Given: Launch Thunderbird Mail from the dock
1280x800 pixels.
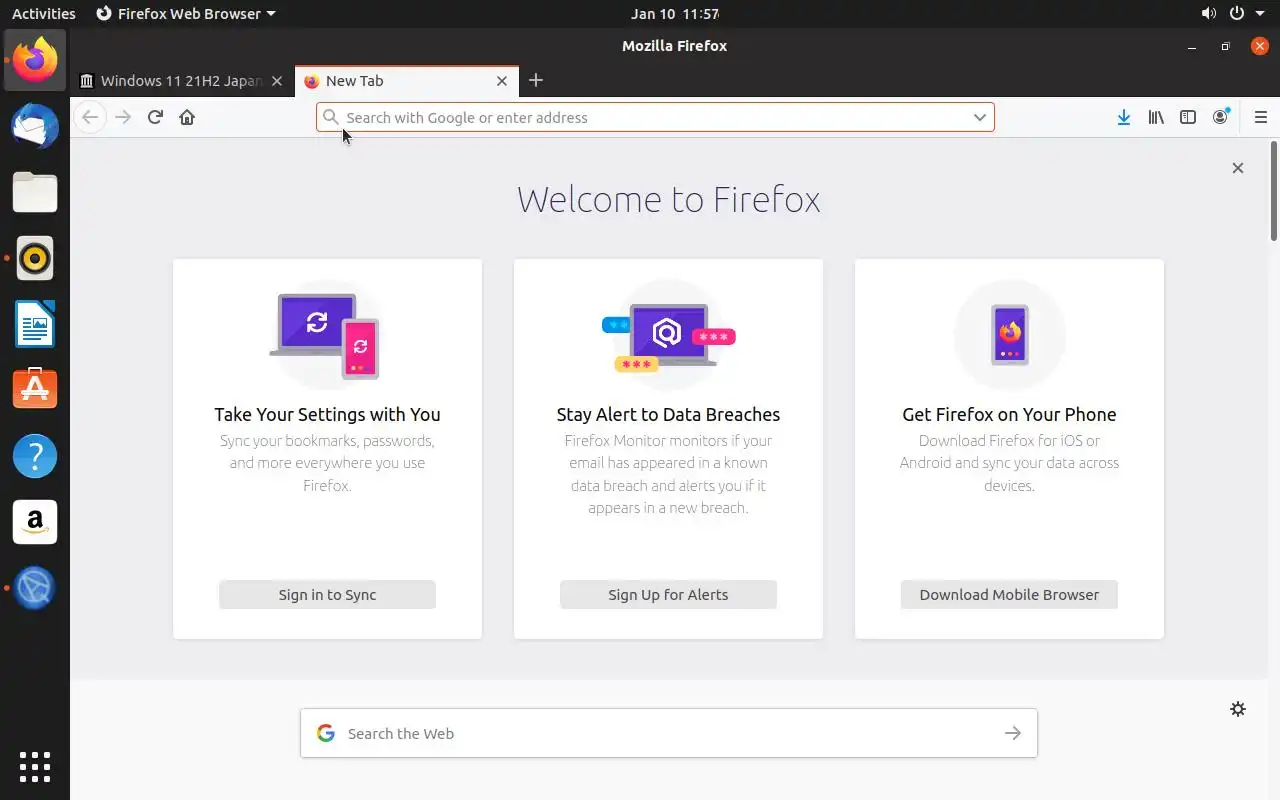Looking at the screenshot, I should (x=35, y=126).
